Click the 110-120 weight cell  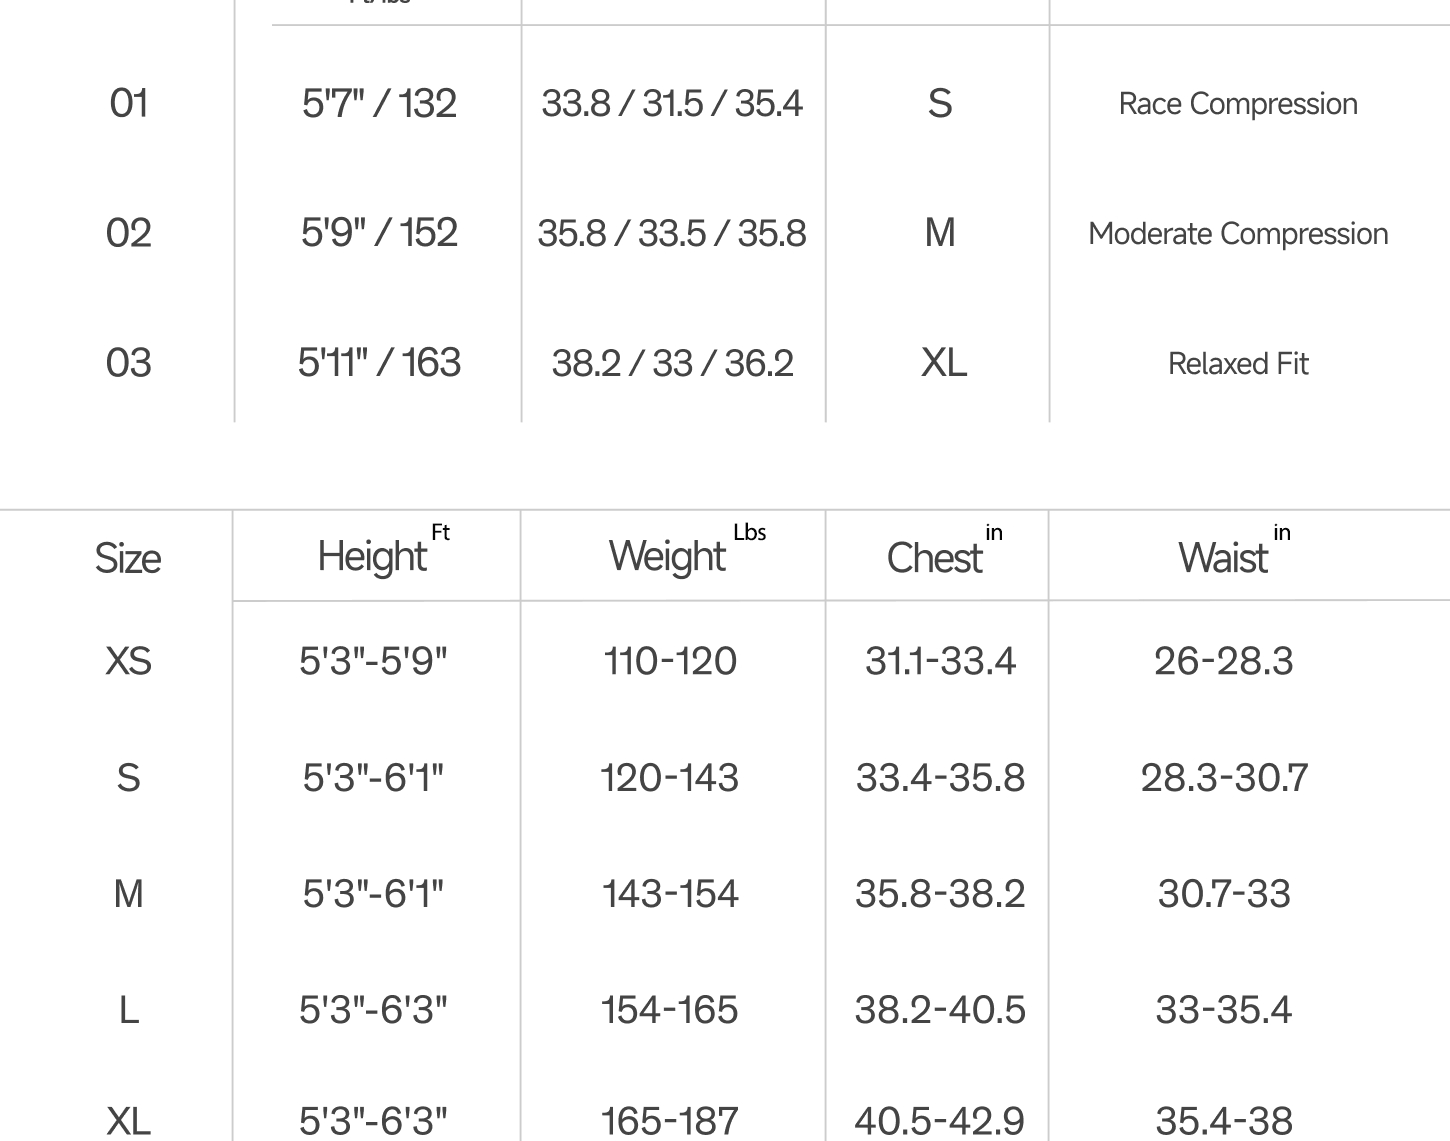[670, 661]
